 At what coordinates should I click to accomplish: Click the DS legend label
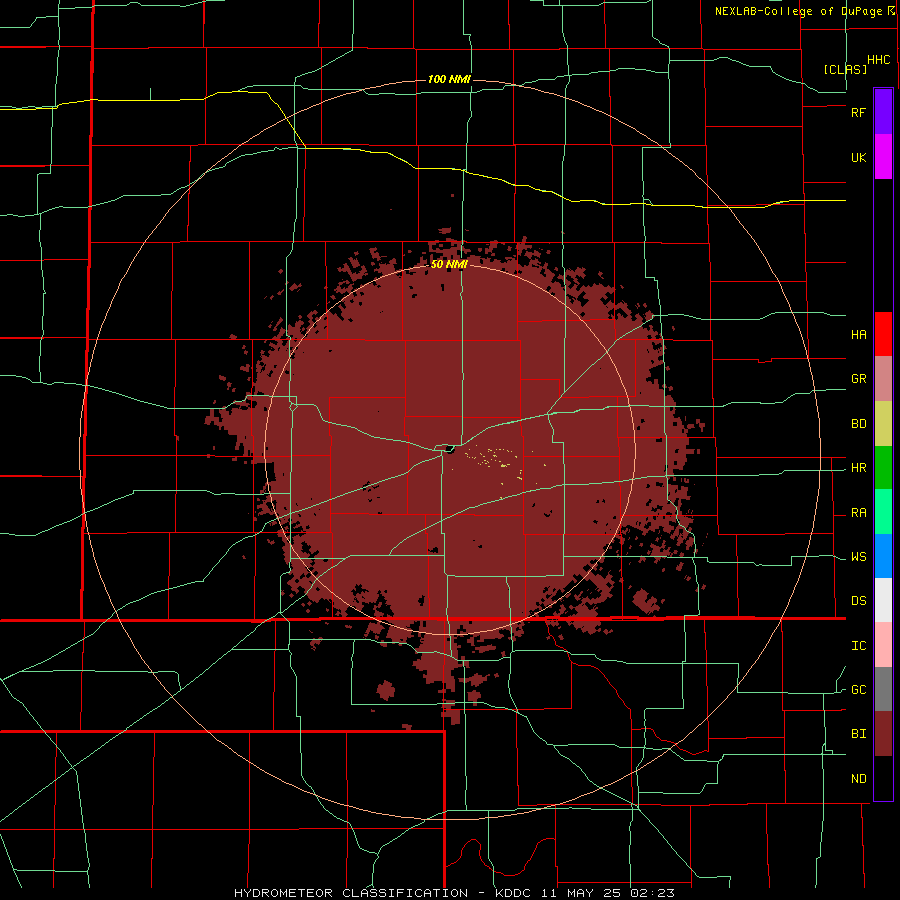pos(858,601)
